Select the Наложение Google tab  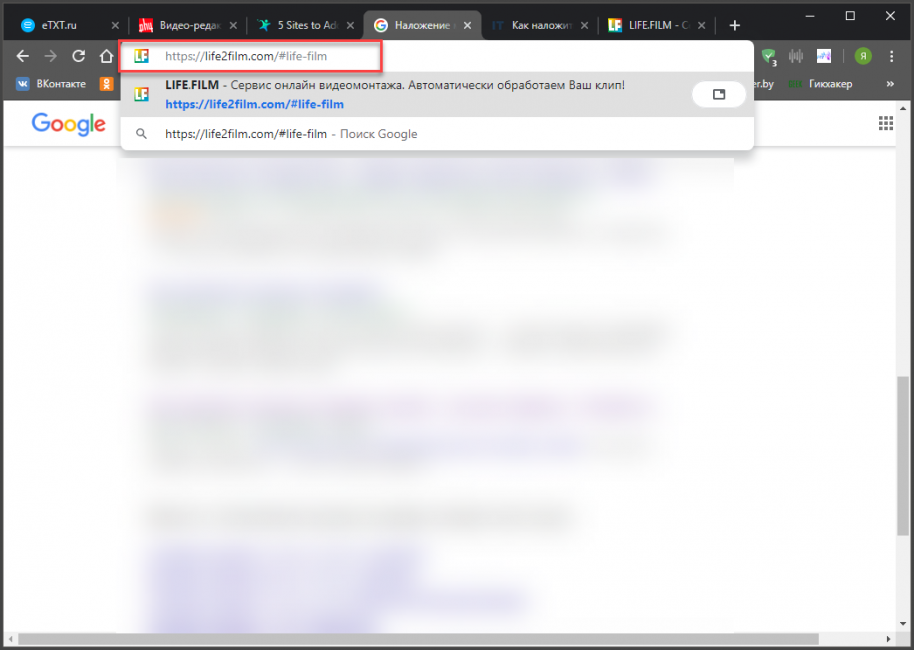[422, 25]
